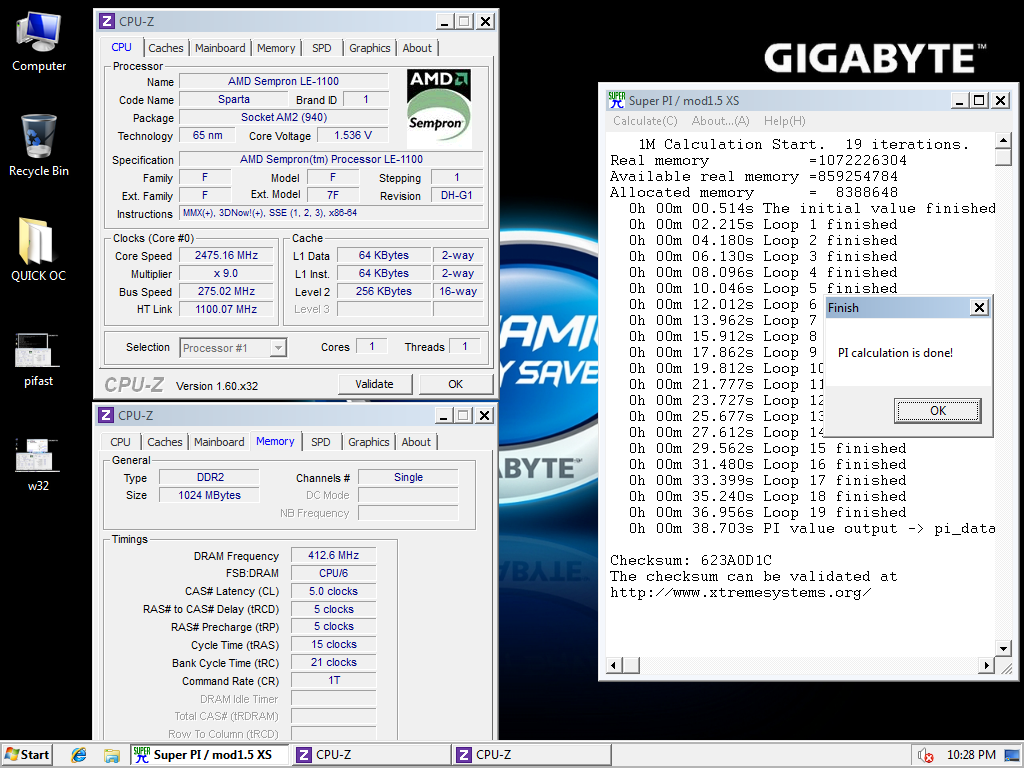
Task: Open Memory tab in upper CPU-Z window
Action: pos(276,48)
